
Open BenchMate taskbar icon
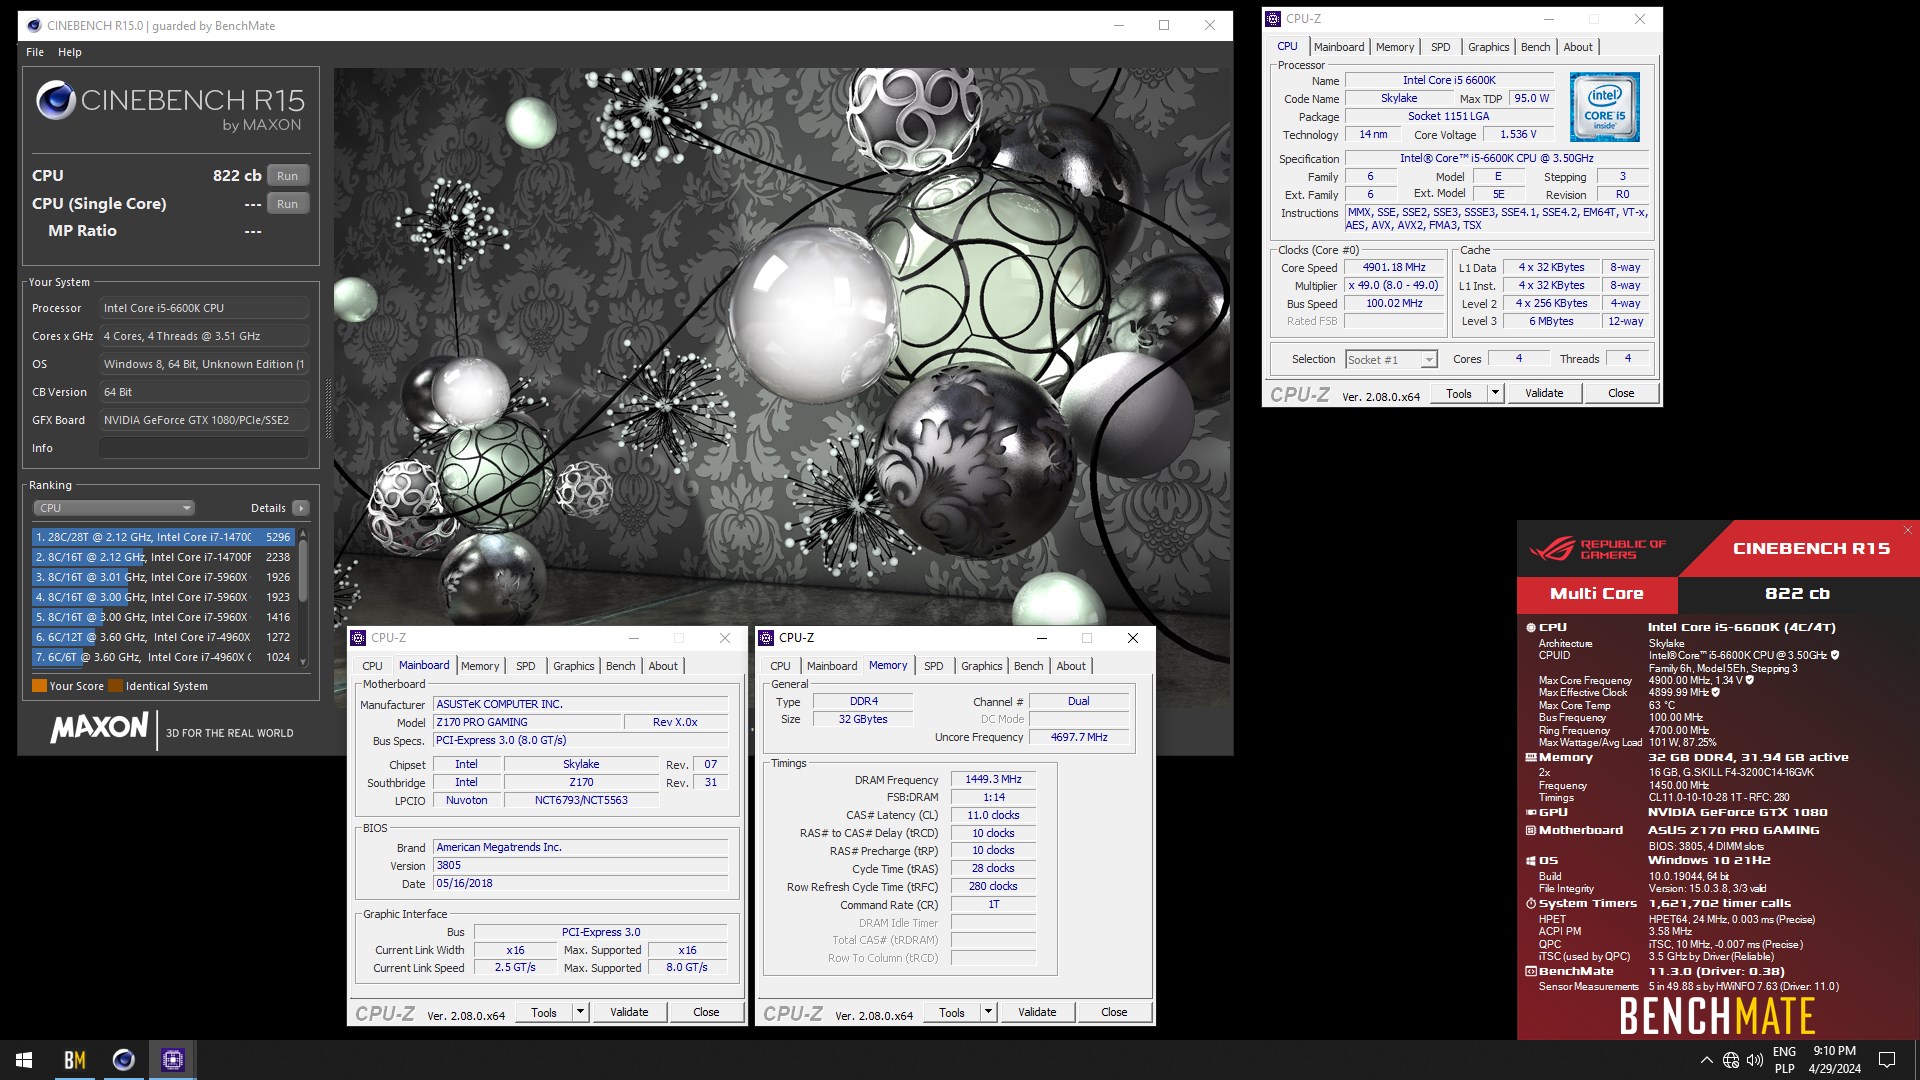[x=75, y=1060]
